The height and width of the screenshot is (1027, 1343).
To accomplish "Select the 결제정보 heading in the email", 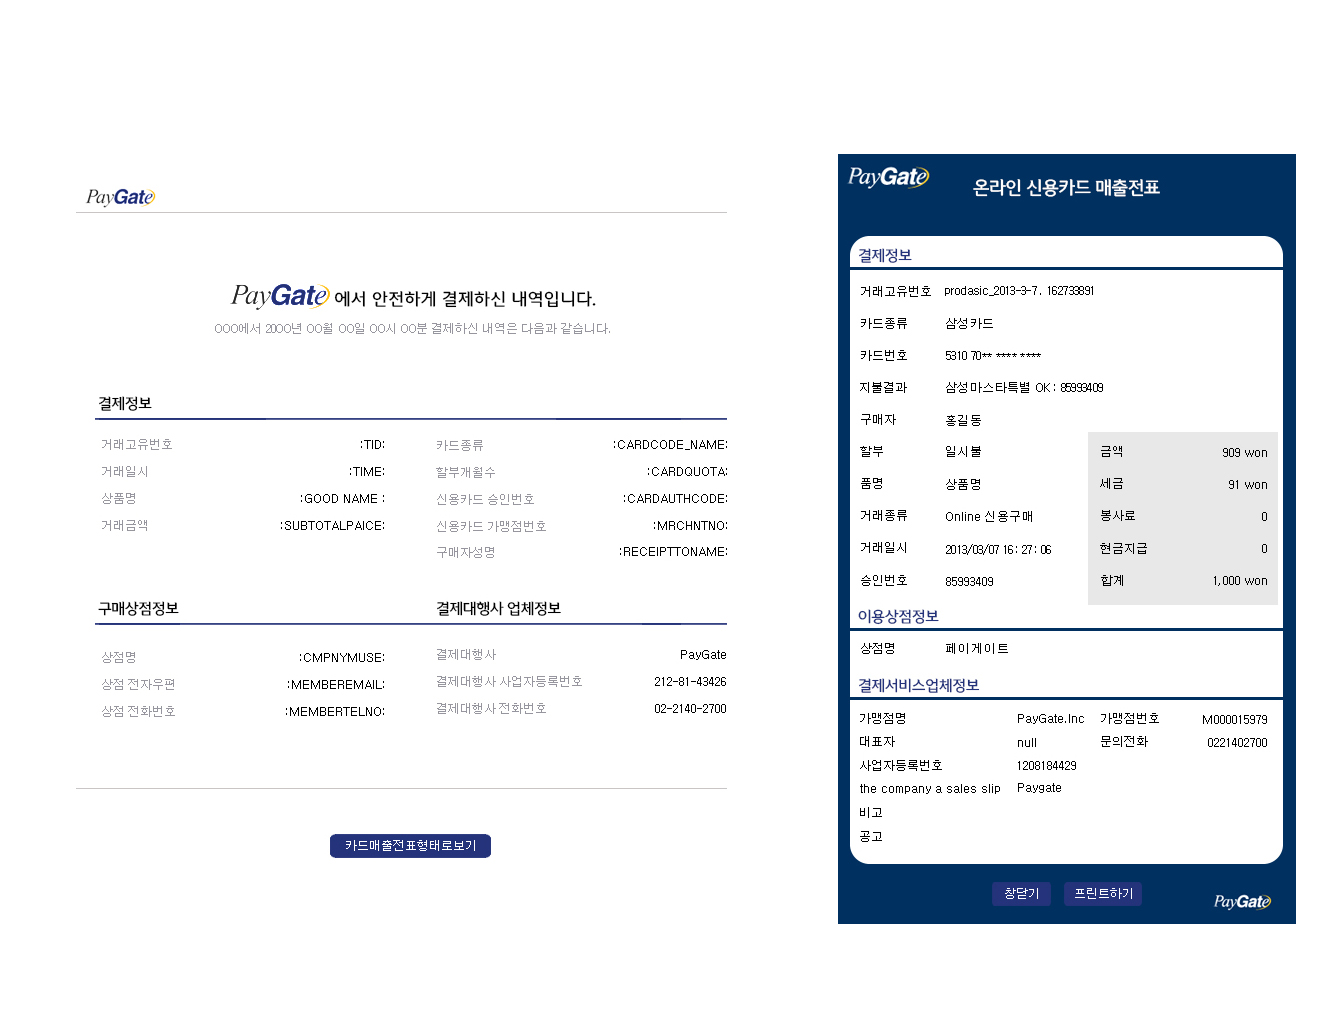I will [124, 403].
